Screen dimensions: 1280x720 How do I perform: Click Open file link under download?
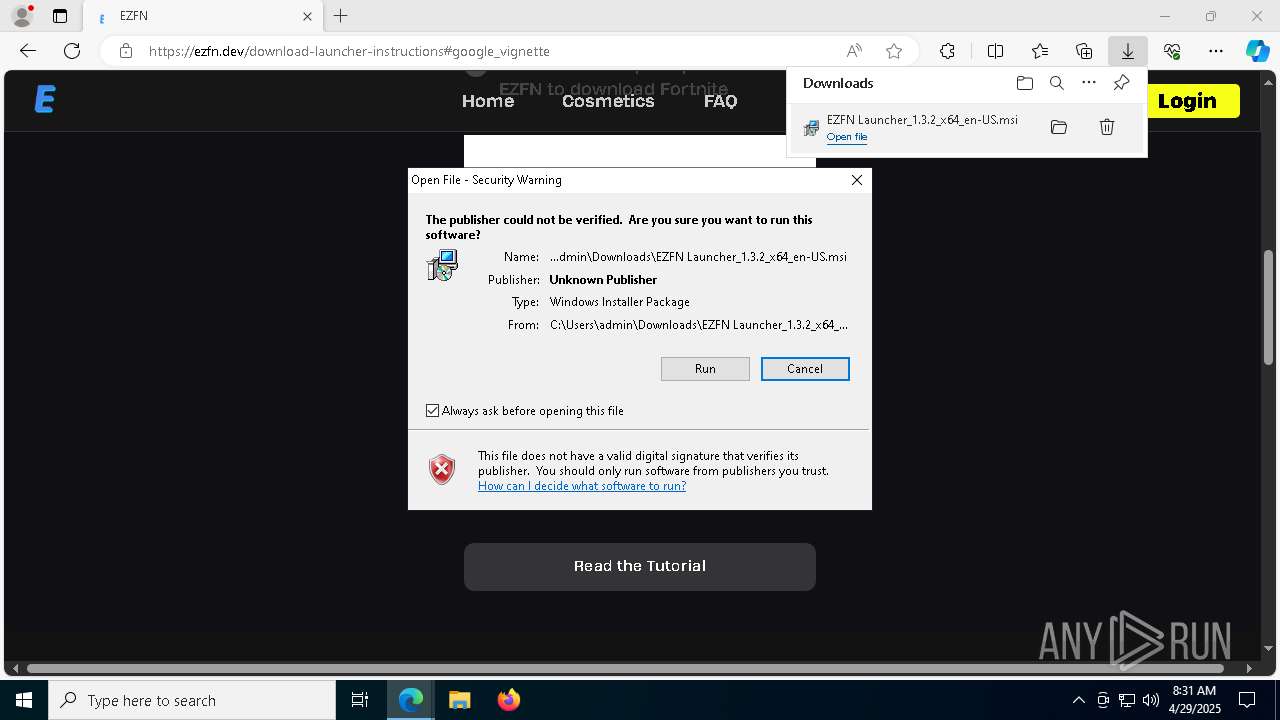[x=847, y=137]
